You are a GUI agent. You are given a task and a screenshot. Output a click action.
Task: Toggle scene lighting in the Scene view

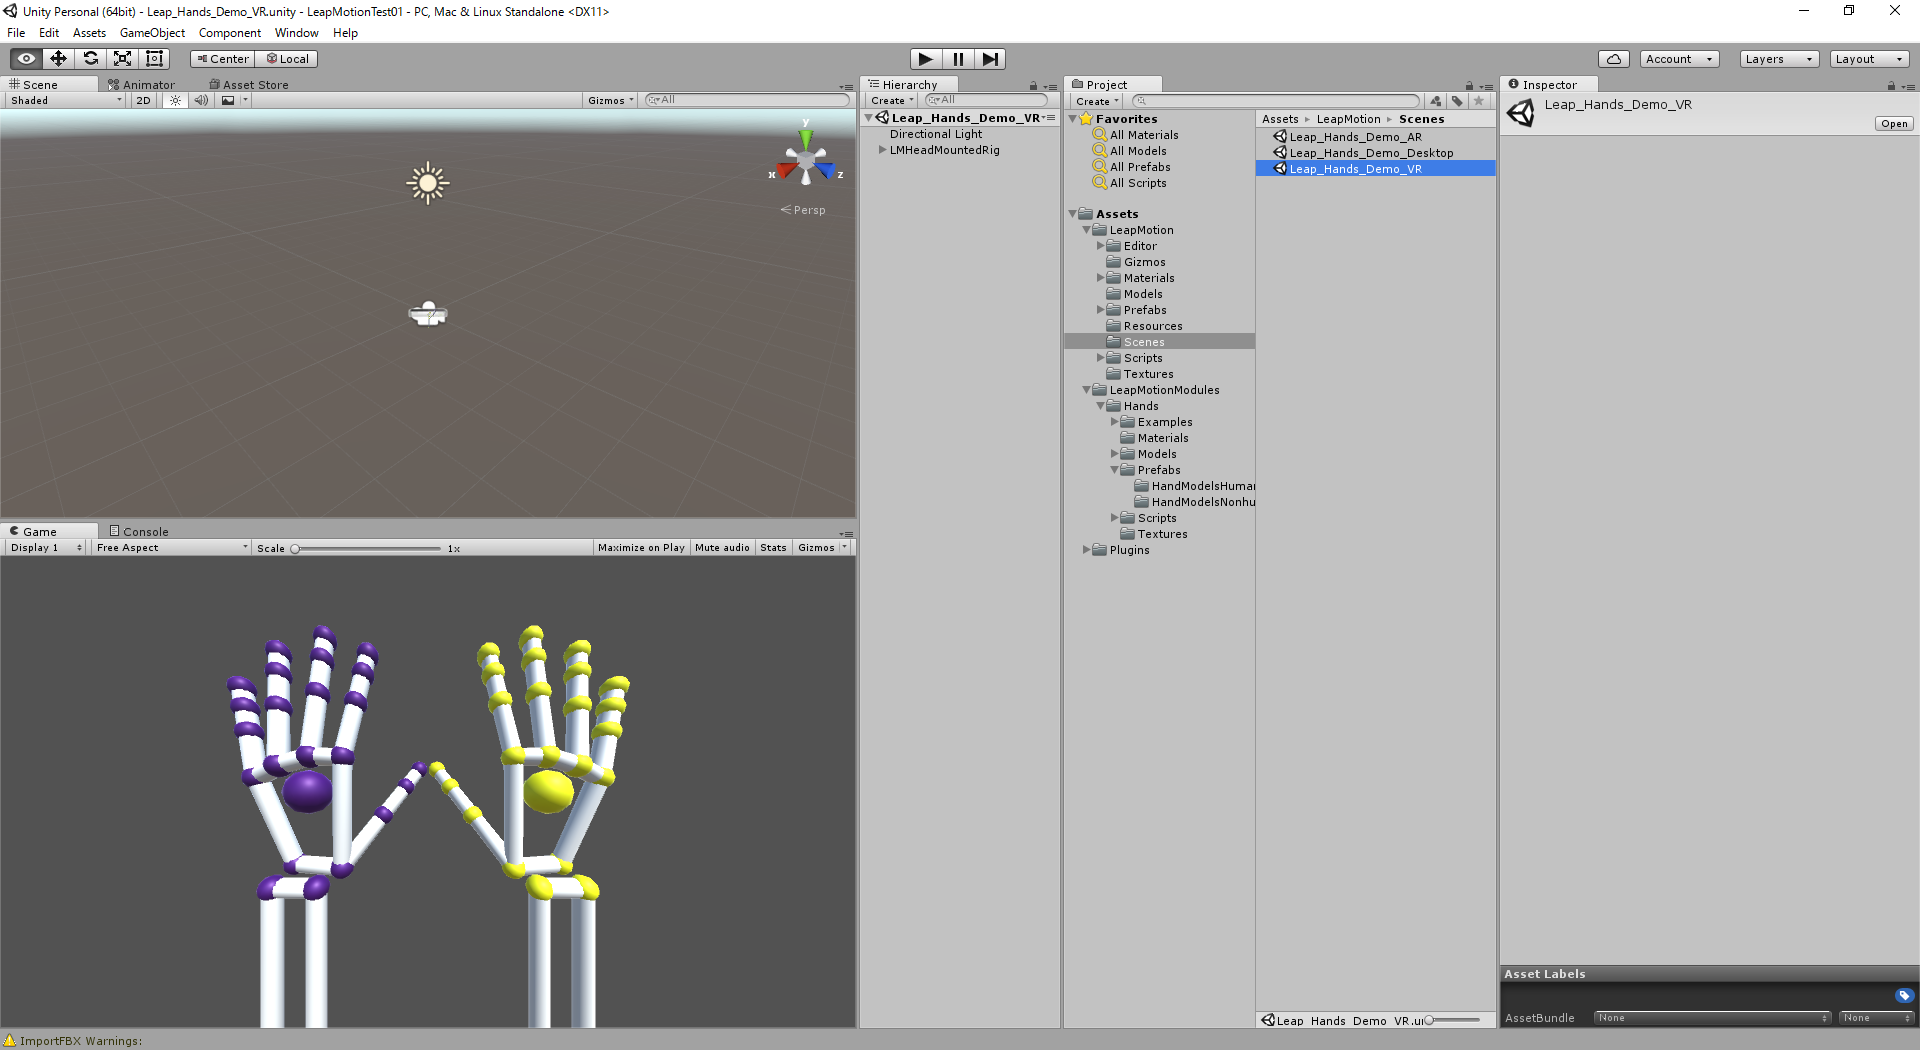click(x=174, y=100)
